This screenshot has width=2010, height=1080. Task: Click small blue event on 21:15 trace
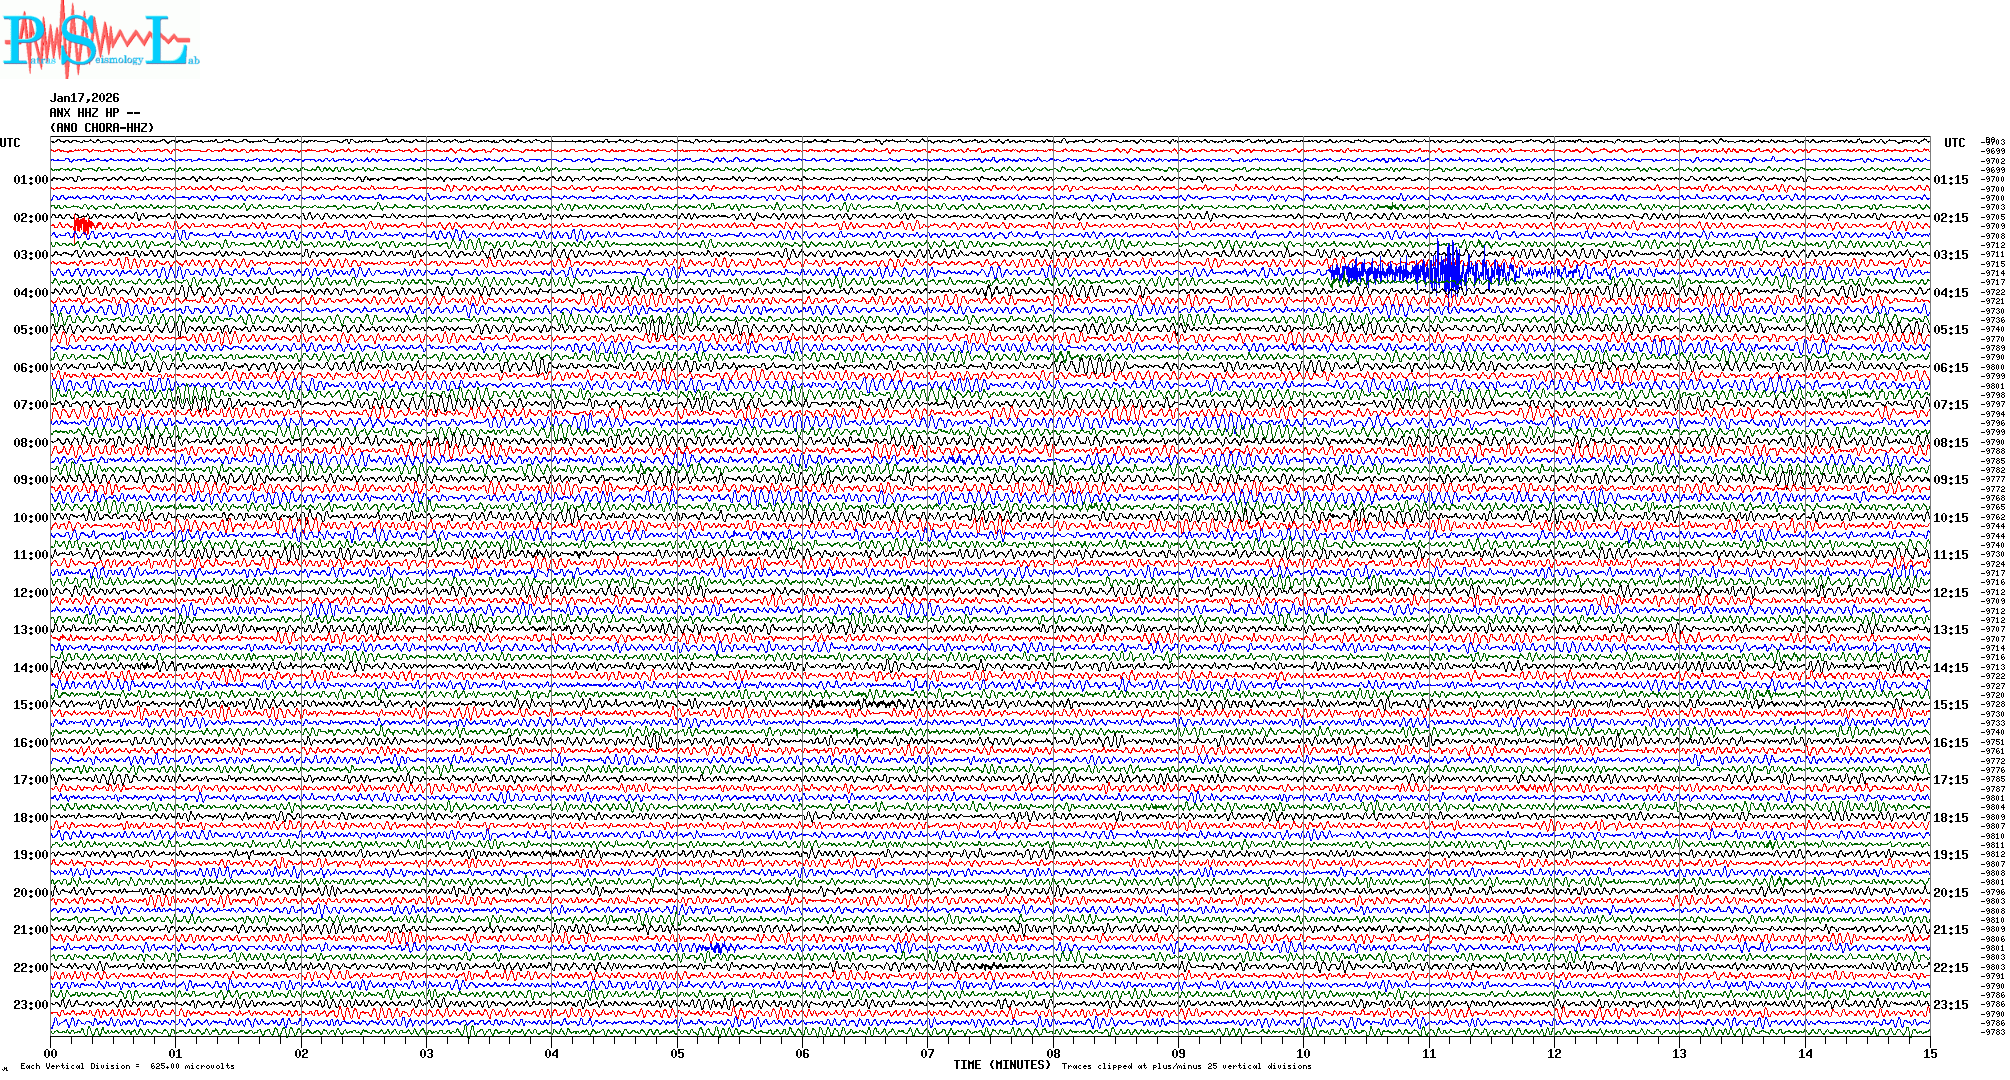point(715,947)
